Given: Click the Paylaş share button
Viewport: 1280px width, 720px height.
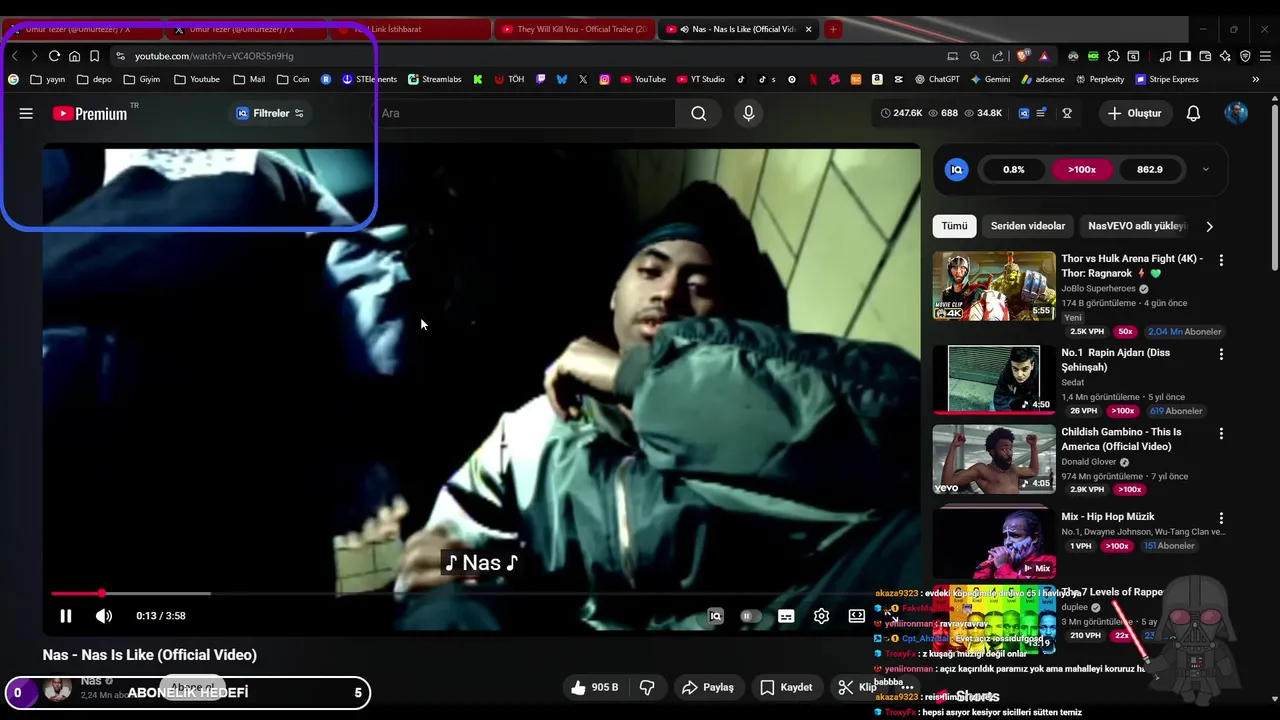Looking at the screenshot, I should [x=708, y=687].
